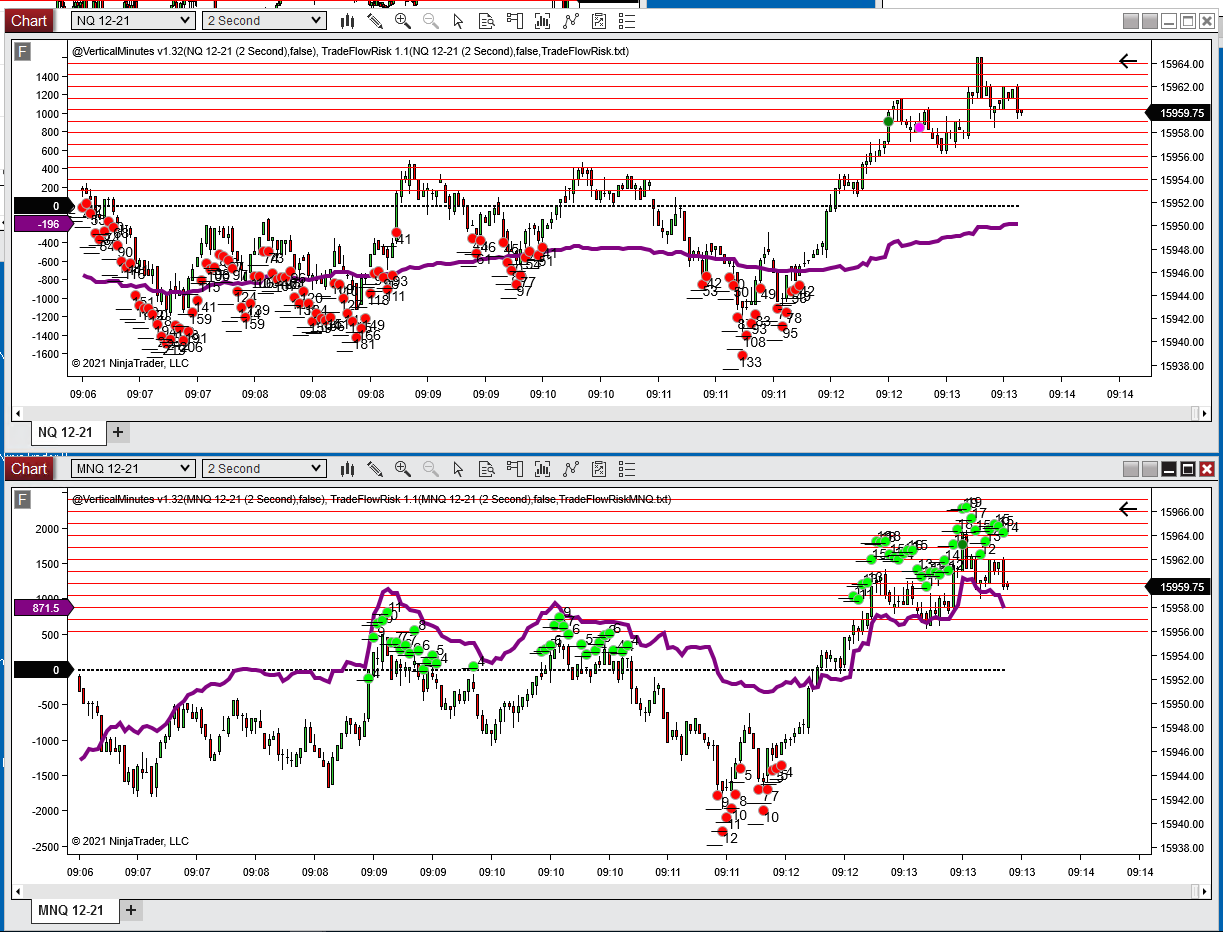Toggle first gray link button in MNQ window

tap(1131, 469)
